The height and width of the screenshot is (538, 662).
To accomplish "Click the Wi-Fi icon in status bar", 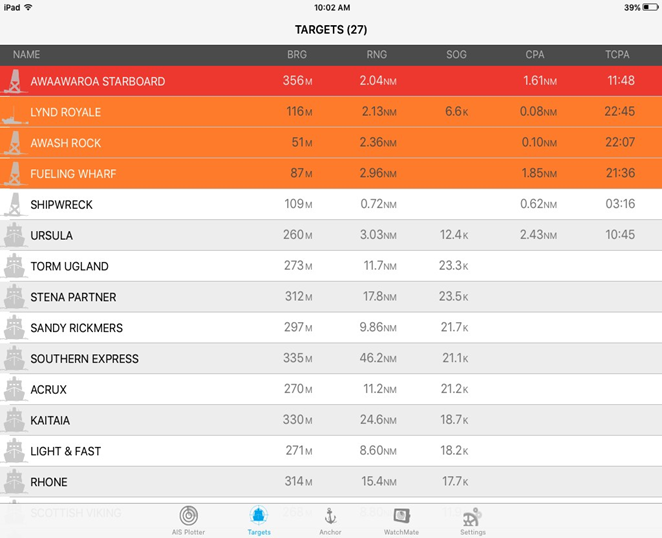I will tap(28, 7).
